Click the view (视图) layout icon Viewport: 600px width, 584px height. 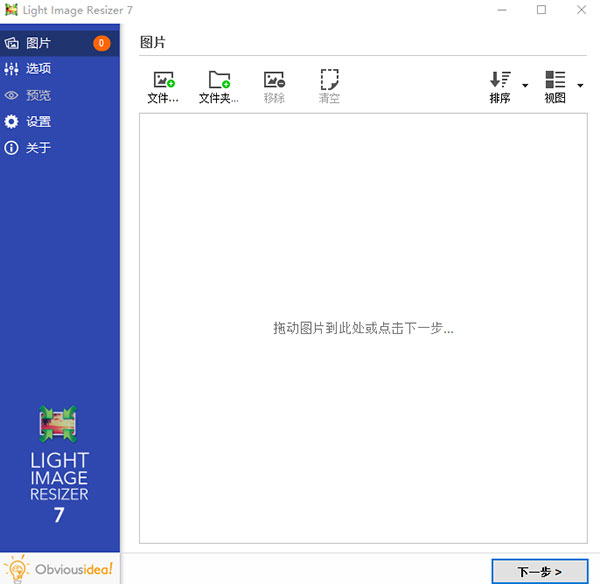[555, 80]
